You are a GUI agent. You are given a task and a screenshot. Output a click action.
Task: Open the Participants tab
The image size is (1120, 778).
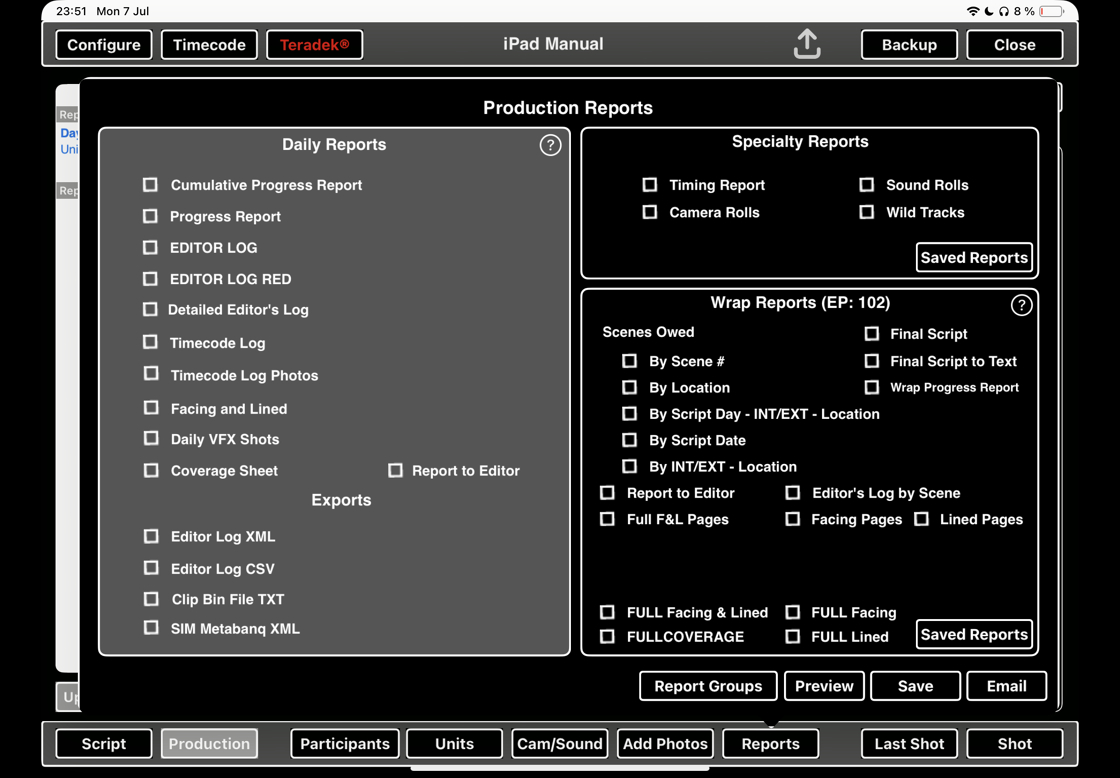pyautogui.click(x=345, y=744)
